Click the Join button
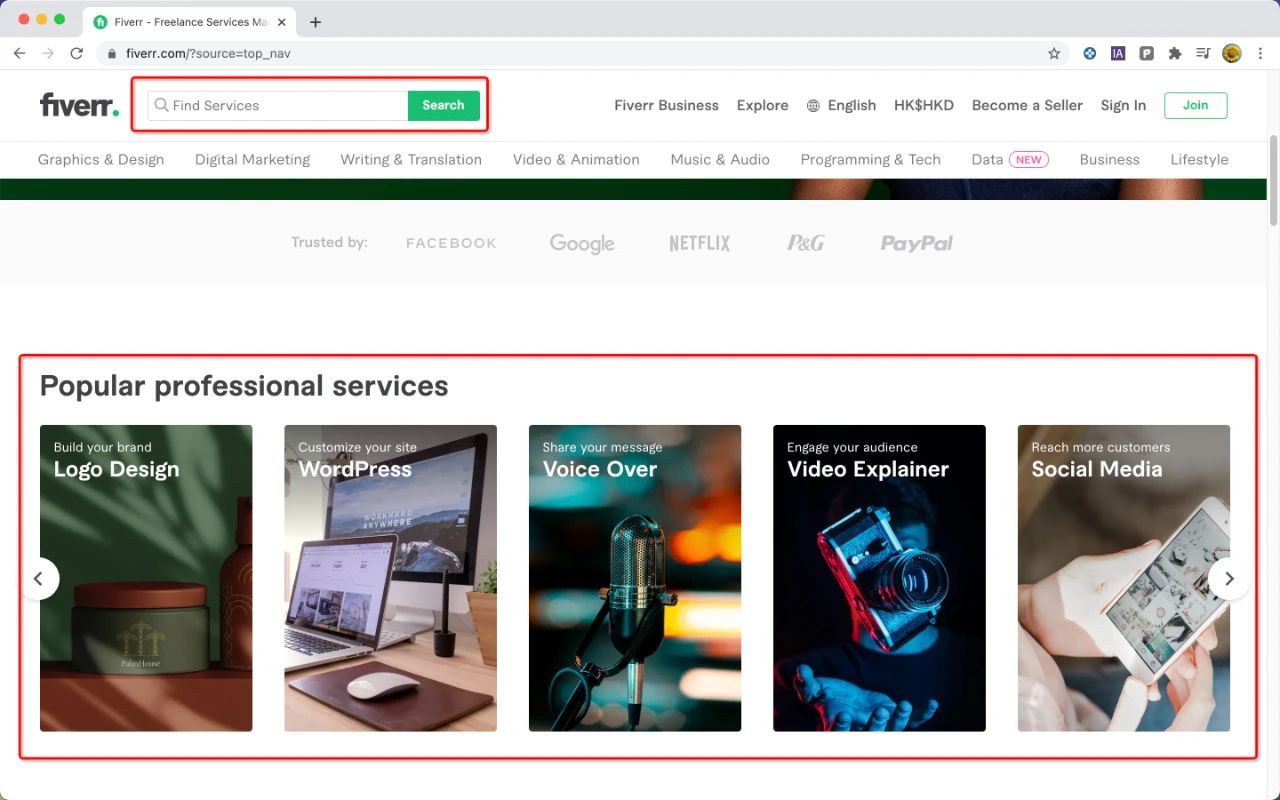This screenshot has width=1280, height=800. pyautogui.click(x=1195, y=105)
